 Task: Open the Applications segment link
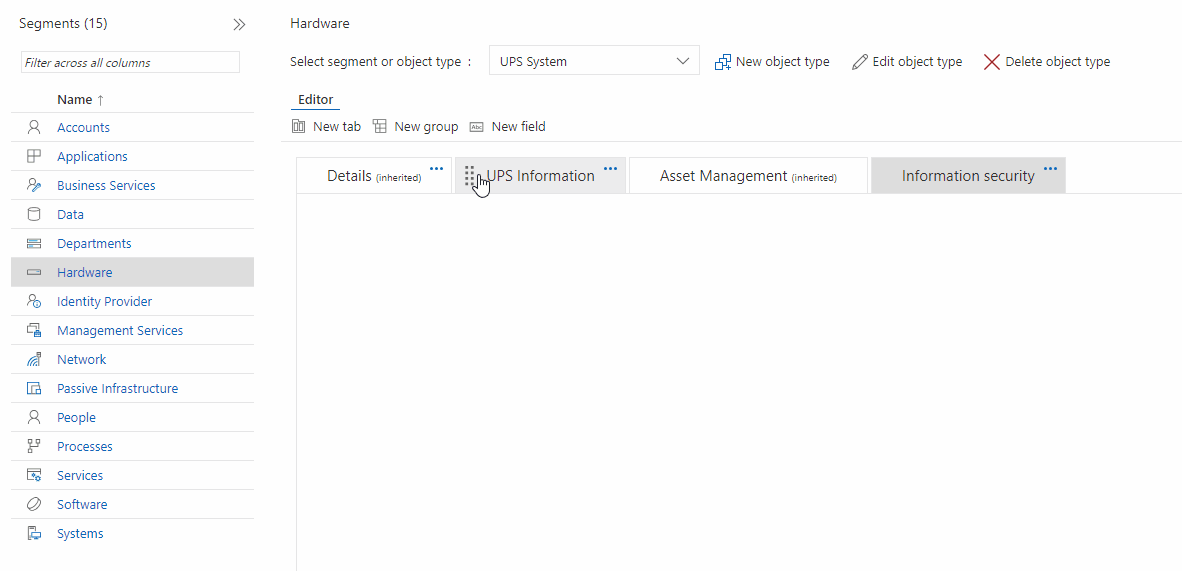click(93, 156)
